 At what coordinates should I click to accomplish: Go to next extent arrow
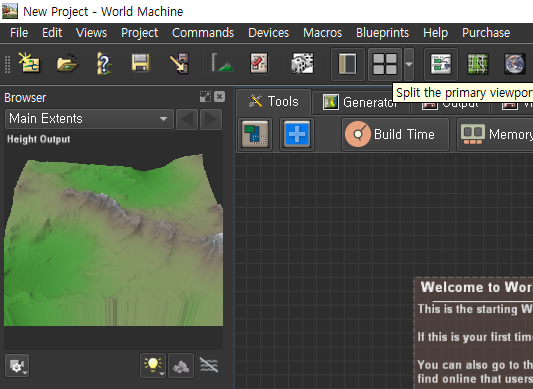point(211,119)
